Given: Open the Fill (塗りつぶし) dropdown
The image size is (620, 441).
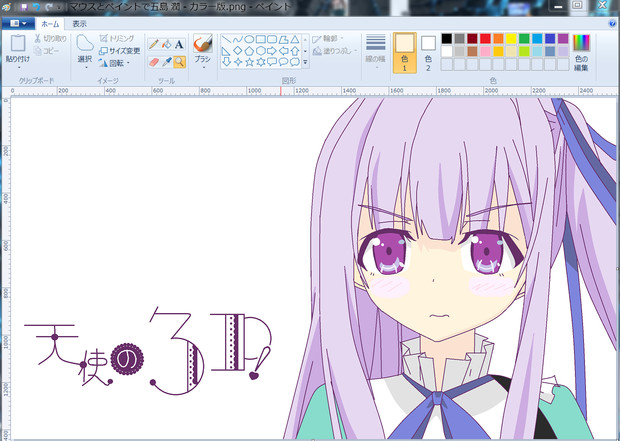Looking at the screenshot, I should (x=335, y=51).
